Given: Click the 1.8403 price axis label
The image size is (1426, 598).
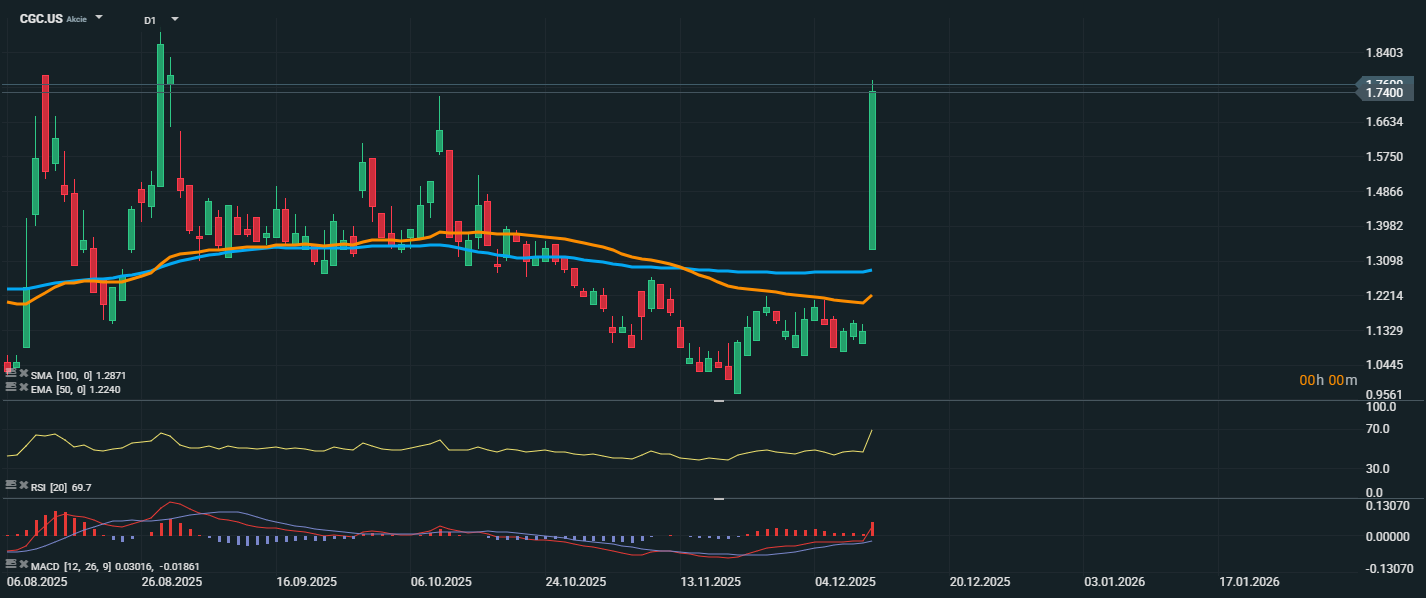Looking at the screenshot, I should click(x=1383, y=53).
